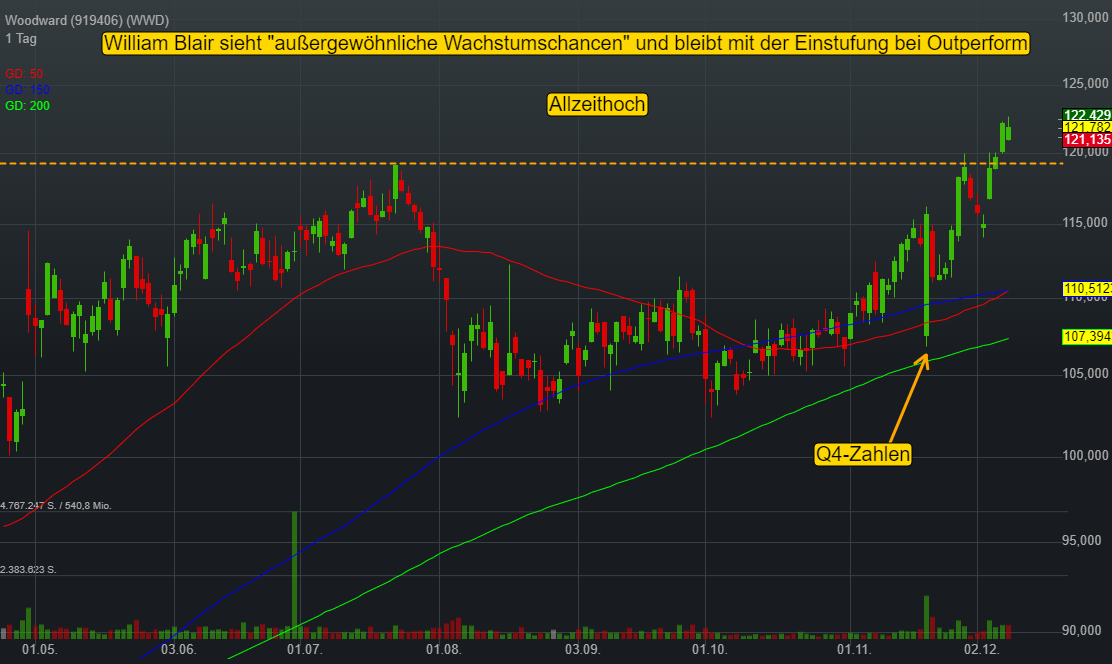The width and height of the screenshot is (1112, 664).
Task: Click the red "GD: 50" legend entry
Action: click(x=24, y=74)
